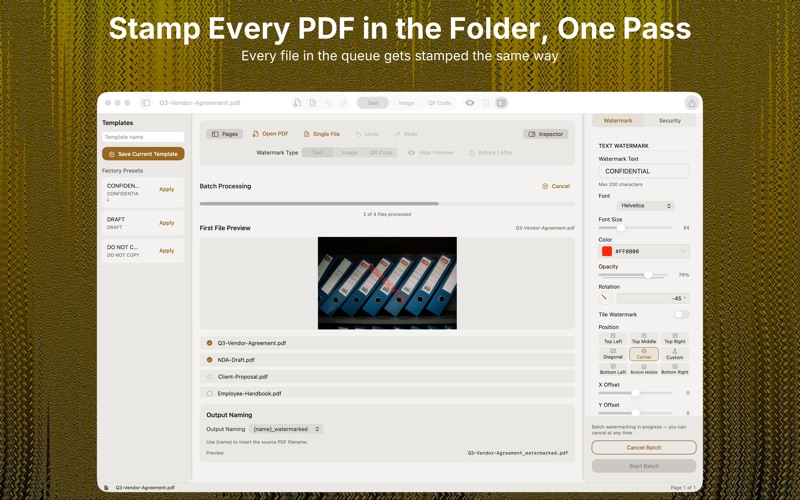
Task: Click the file icon in status bar
Action: tap(106, 488)
